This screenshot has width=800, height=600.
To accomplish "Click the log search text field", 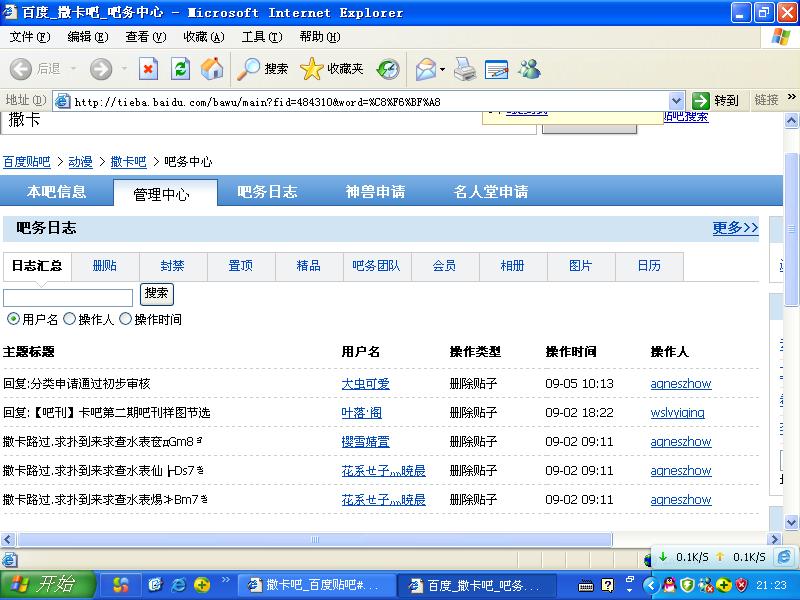I will [x=68, y=297].
